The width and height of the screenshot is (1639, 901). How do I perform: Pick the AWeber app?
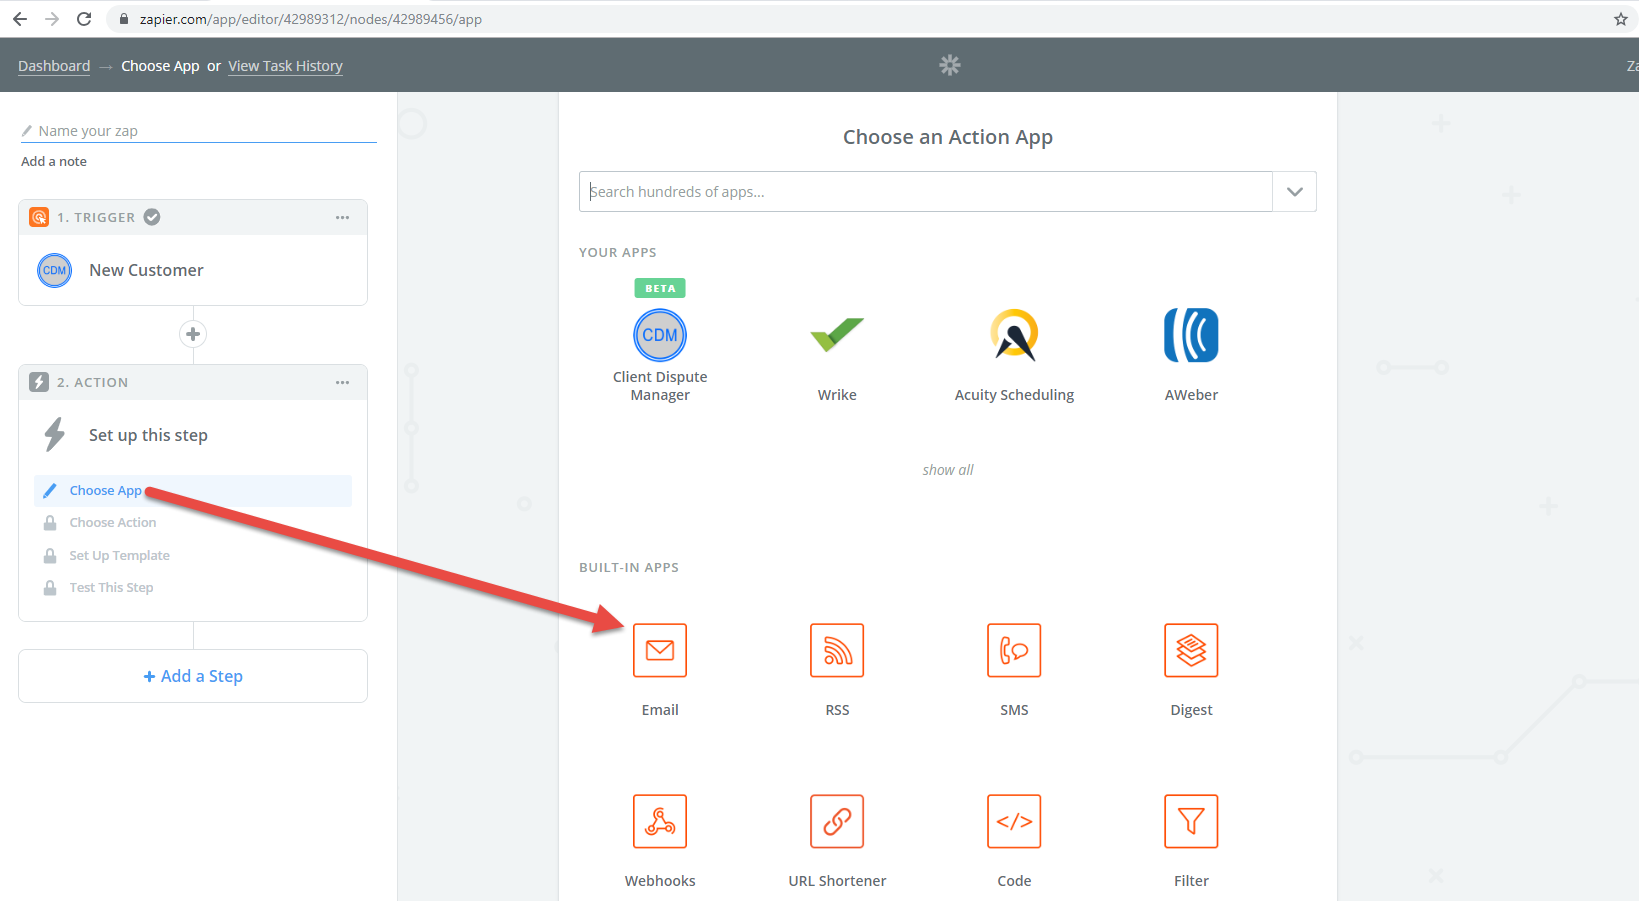[x=1191, y=335]
